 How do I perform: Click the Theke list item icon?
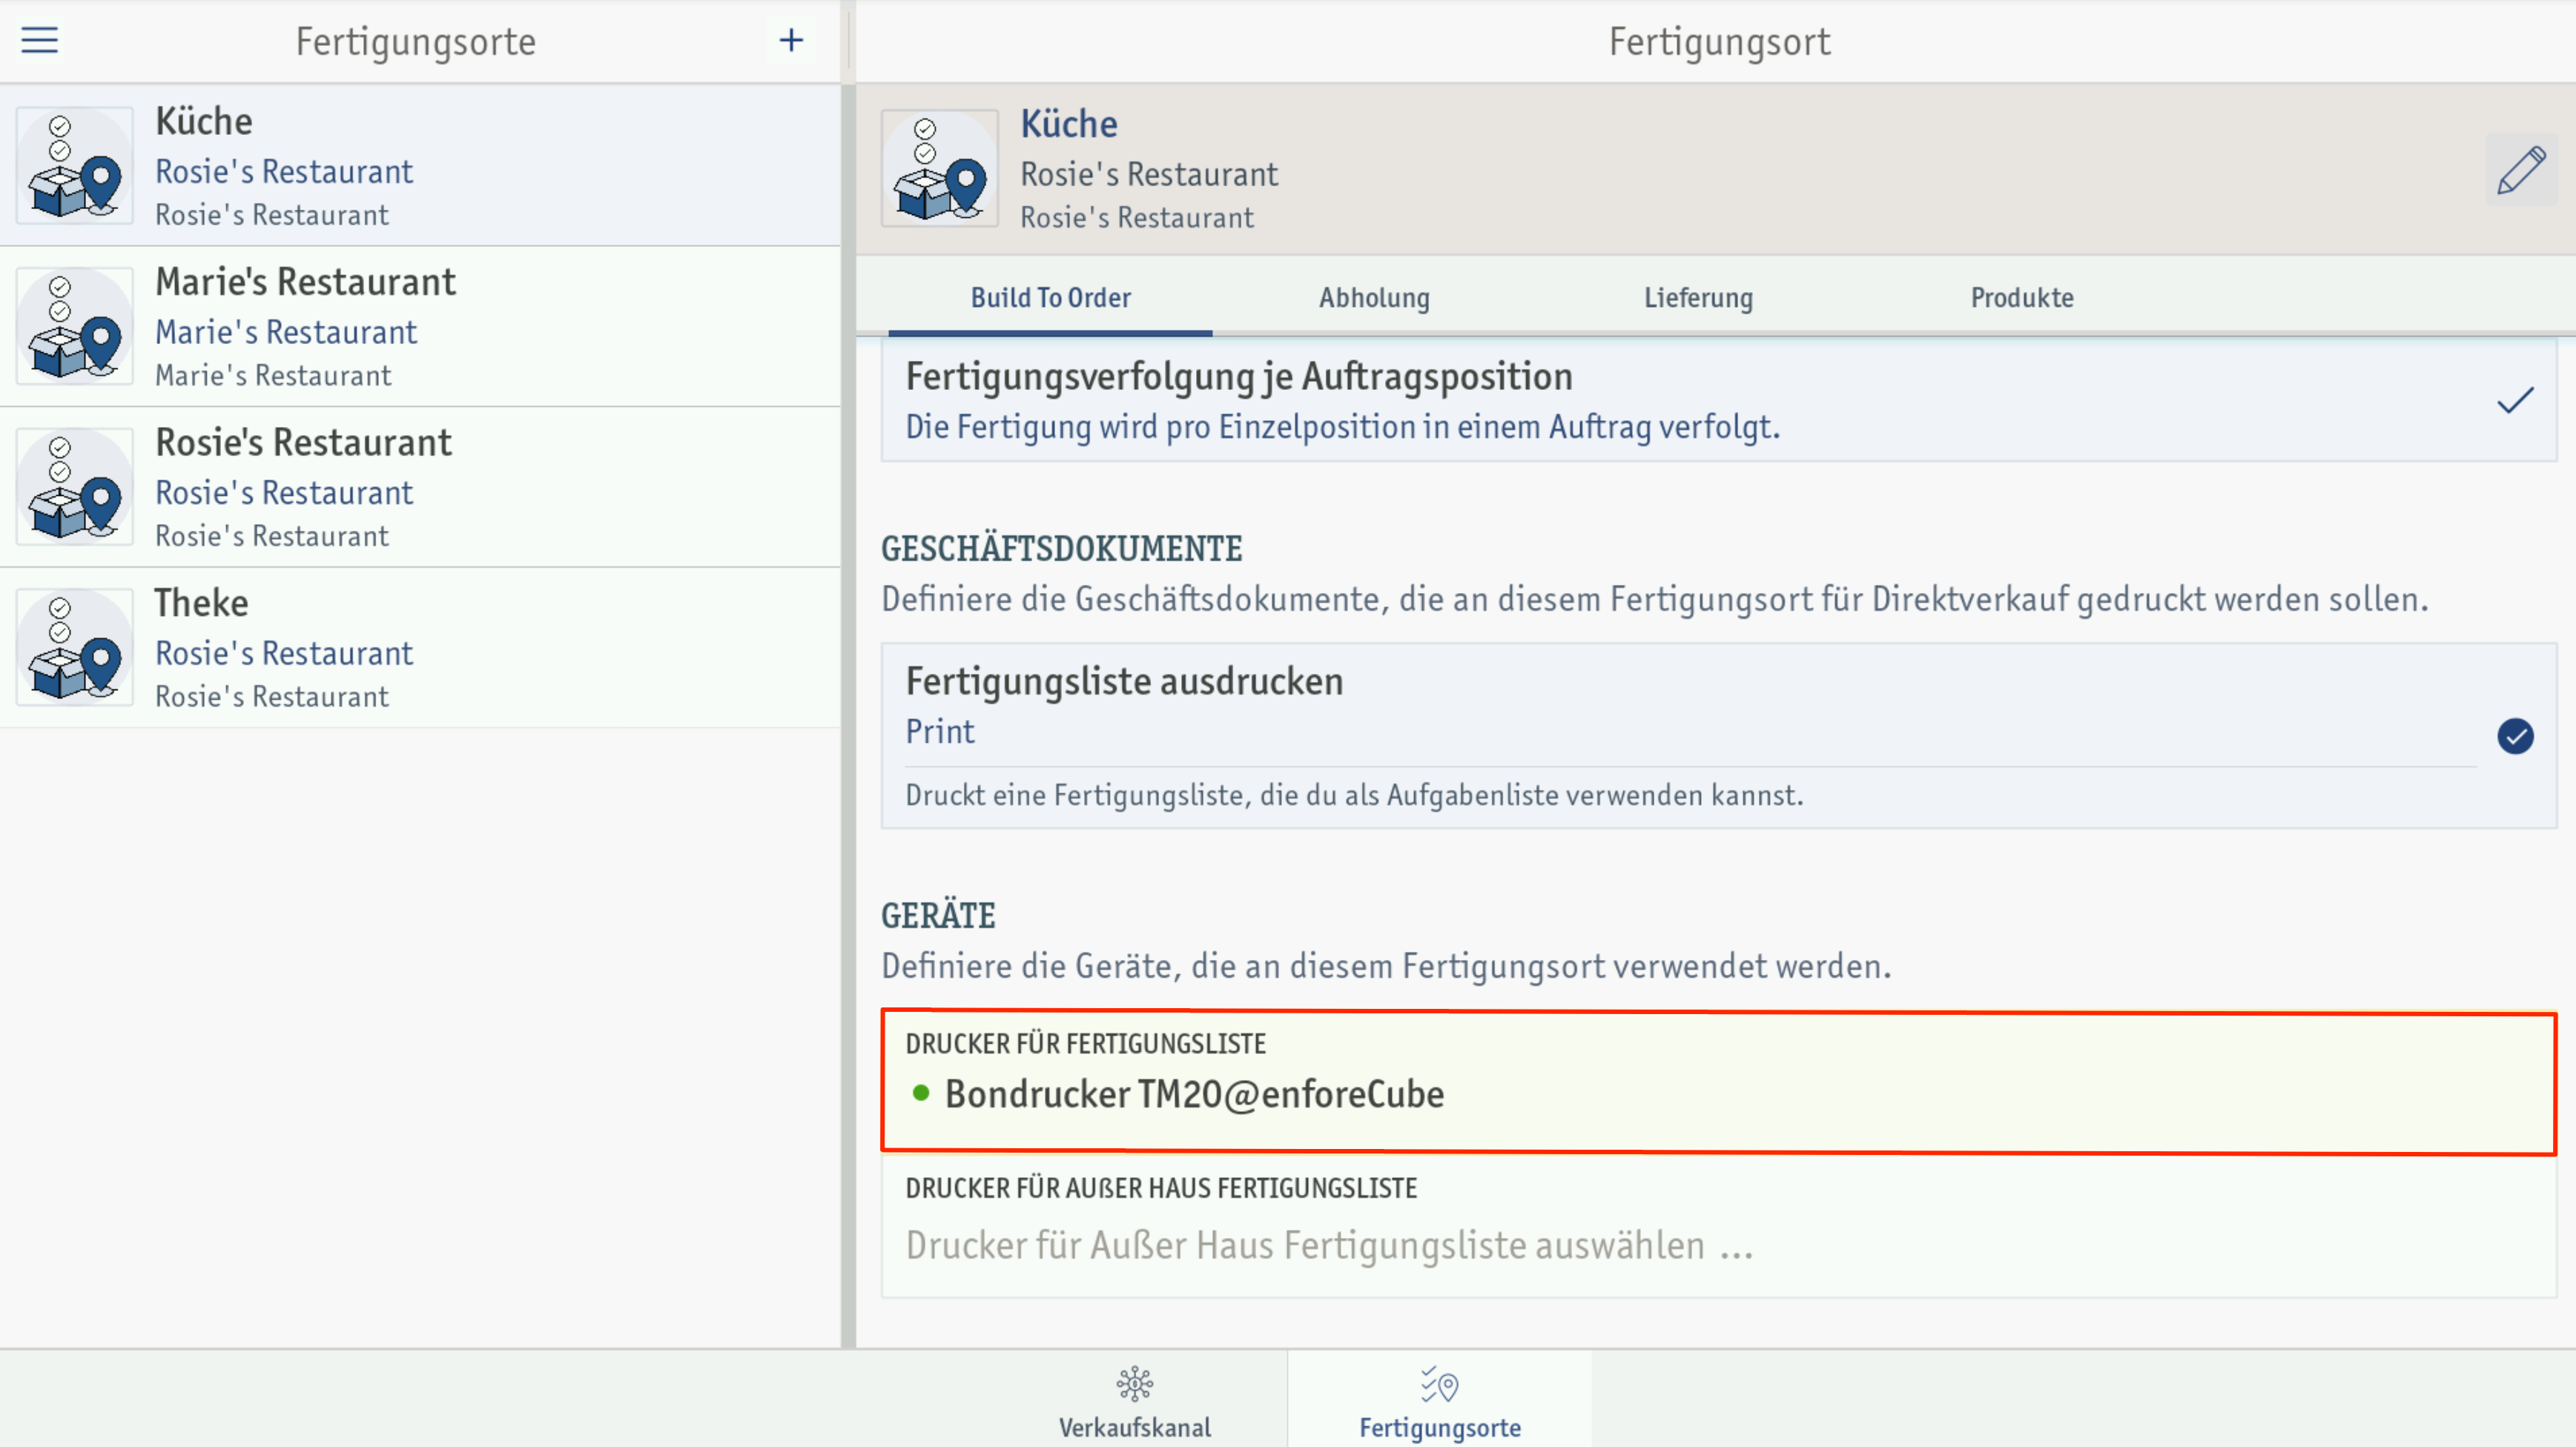click(x=75, y=647)
